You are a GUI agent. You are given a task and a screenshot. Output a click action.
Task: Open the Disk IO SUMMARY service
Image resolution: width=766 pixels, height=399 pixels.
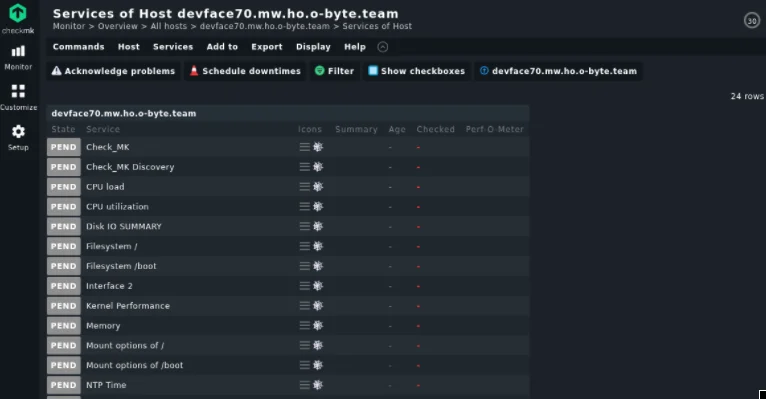tap(124, 227)
